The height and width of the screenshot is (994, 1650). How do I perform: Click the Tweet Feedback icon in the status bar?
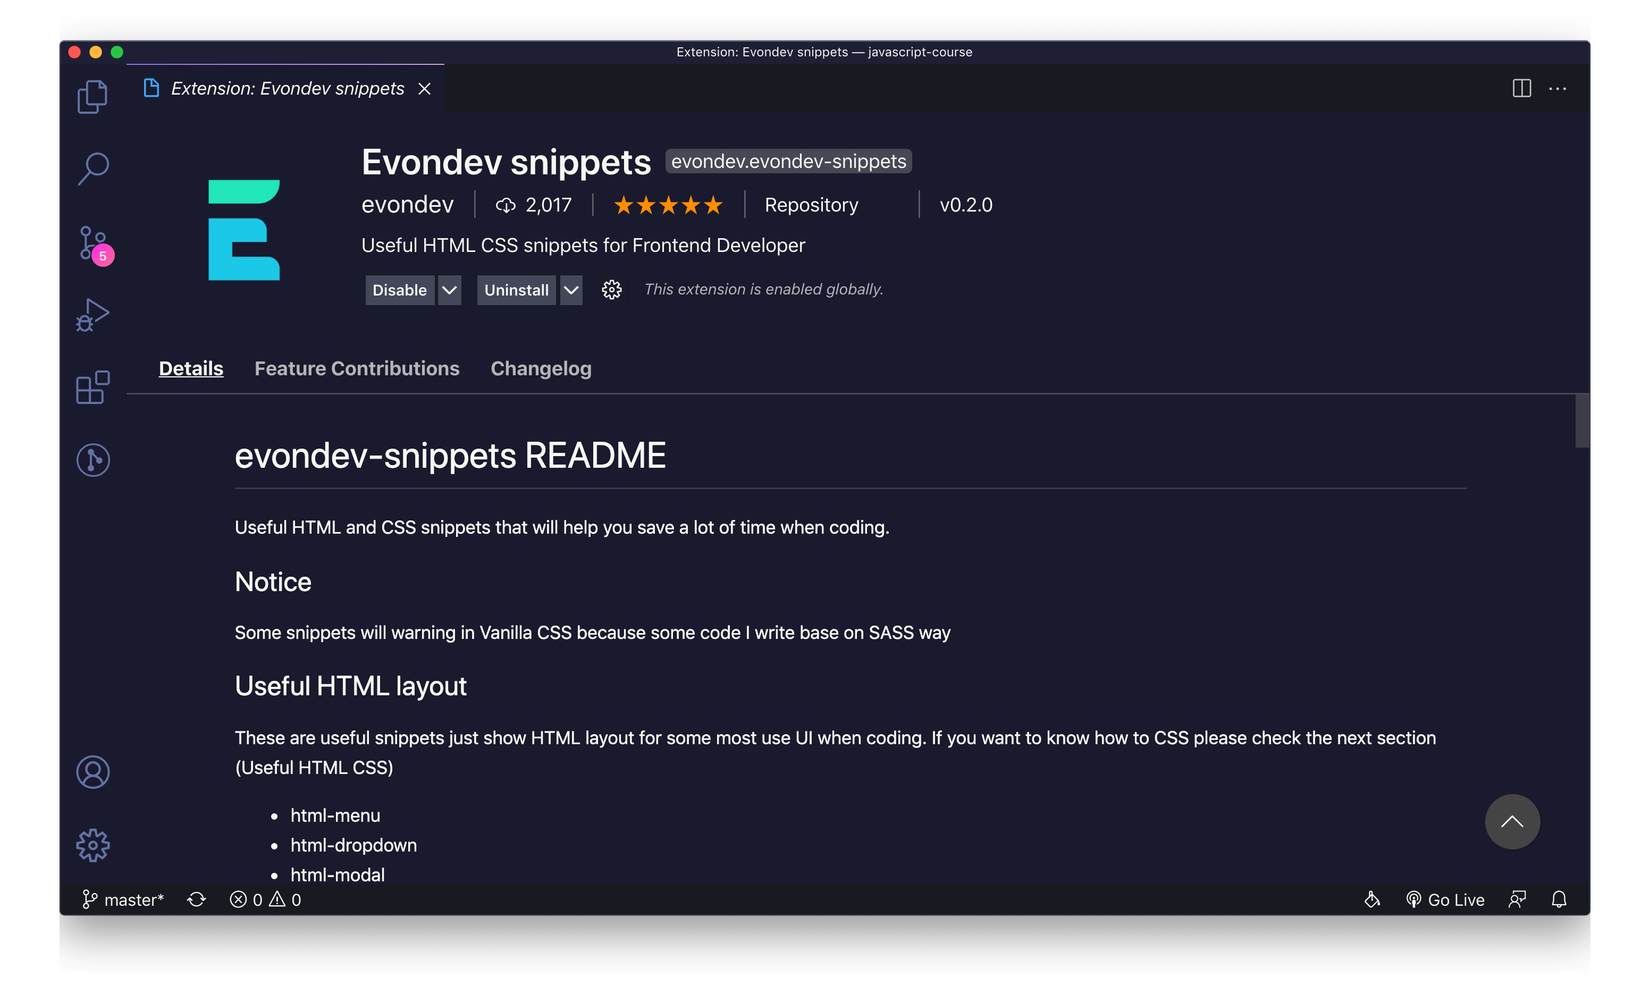[1516, 899]
